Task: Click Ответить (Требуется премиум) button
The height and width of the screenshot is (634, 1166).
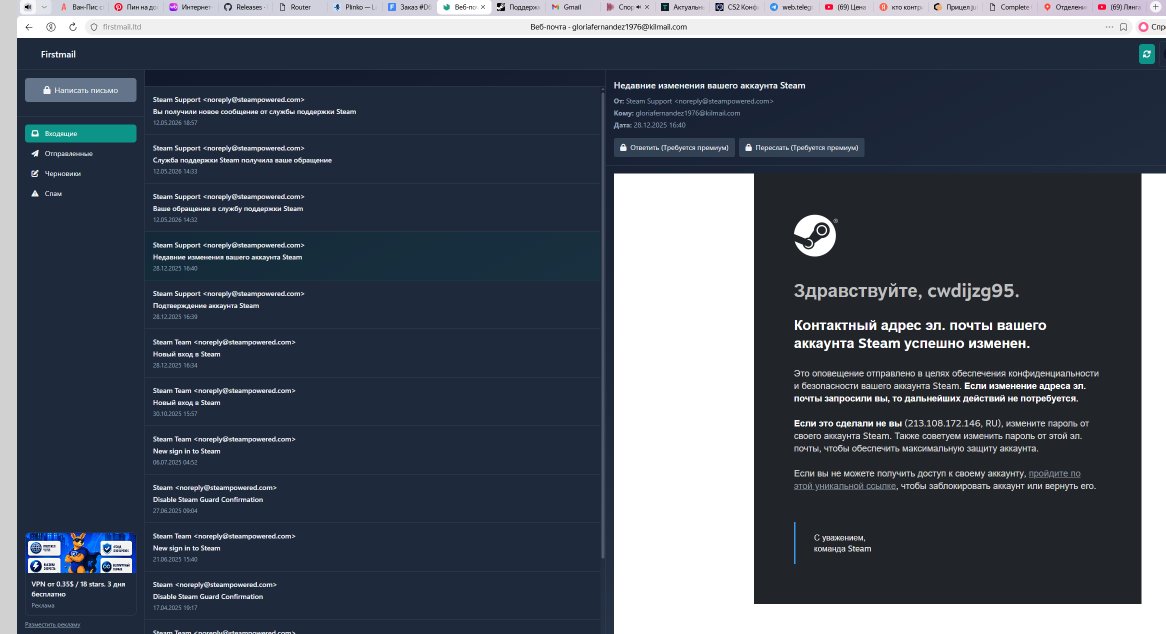Action: 674,147
